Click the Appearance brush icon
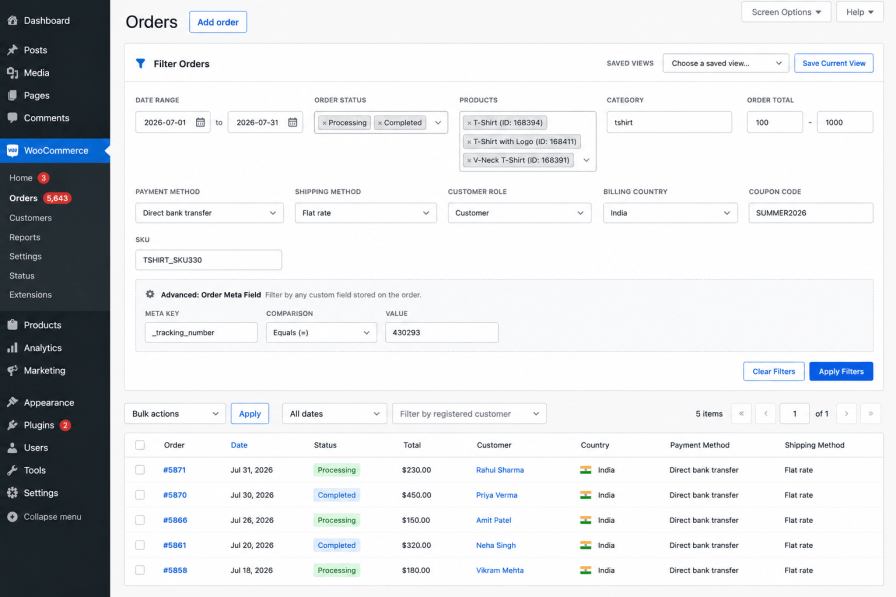The width and height of the screenshot is (896, 597). 13,403
